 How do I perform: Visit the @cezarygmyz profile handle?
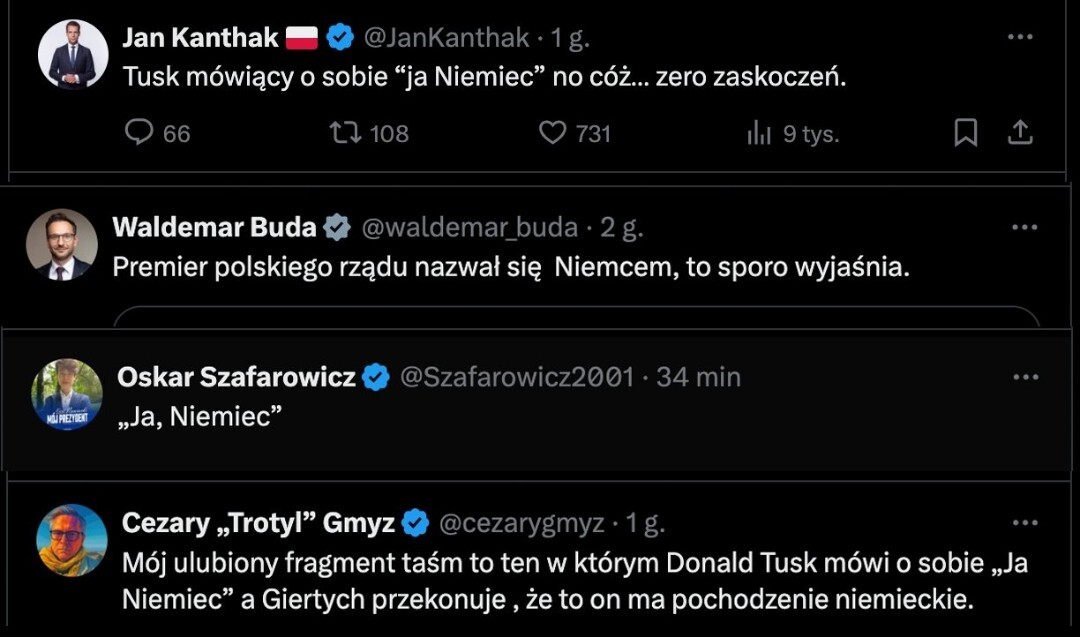point(521,522)
